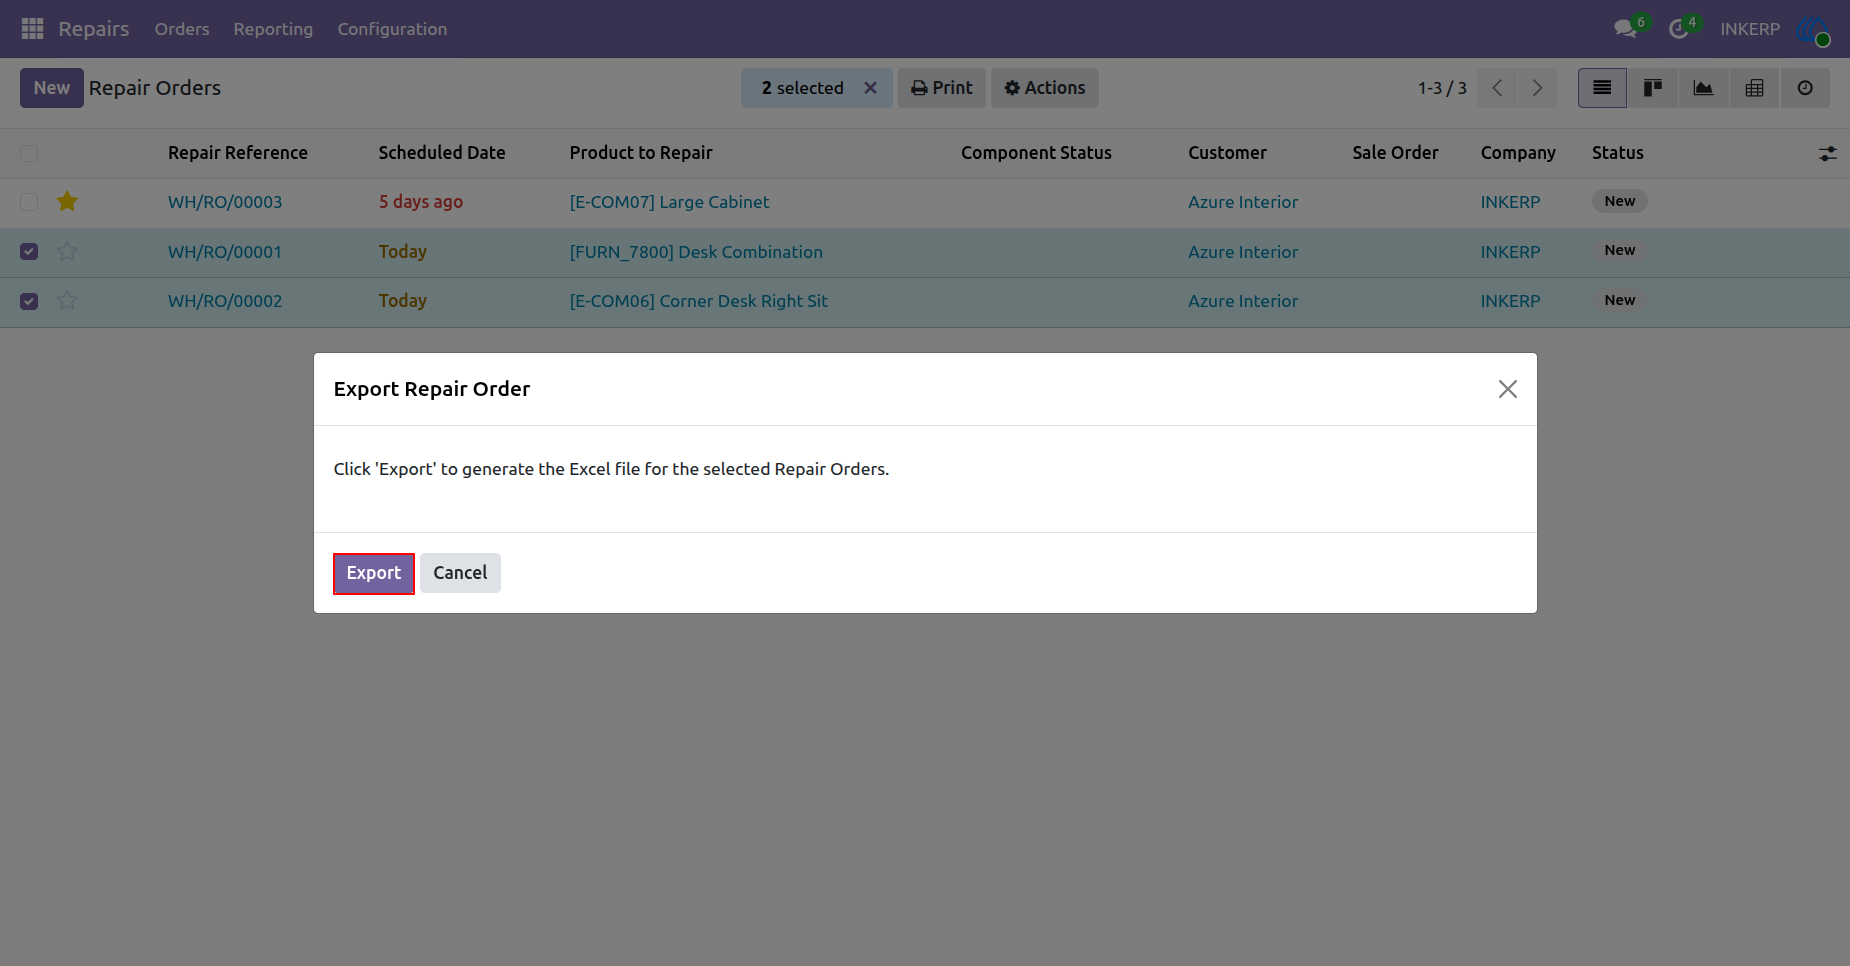Go to next page of records

[1538, 88]
